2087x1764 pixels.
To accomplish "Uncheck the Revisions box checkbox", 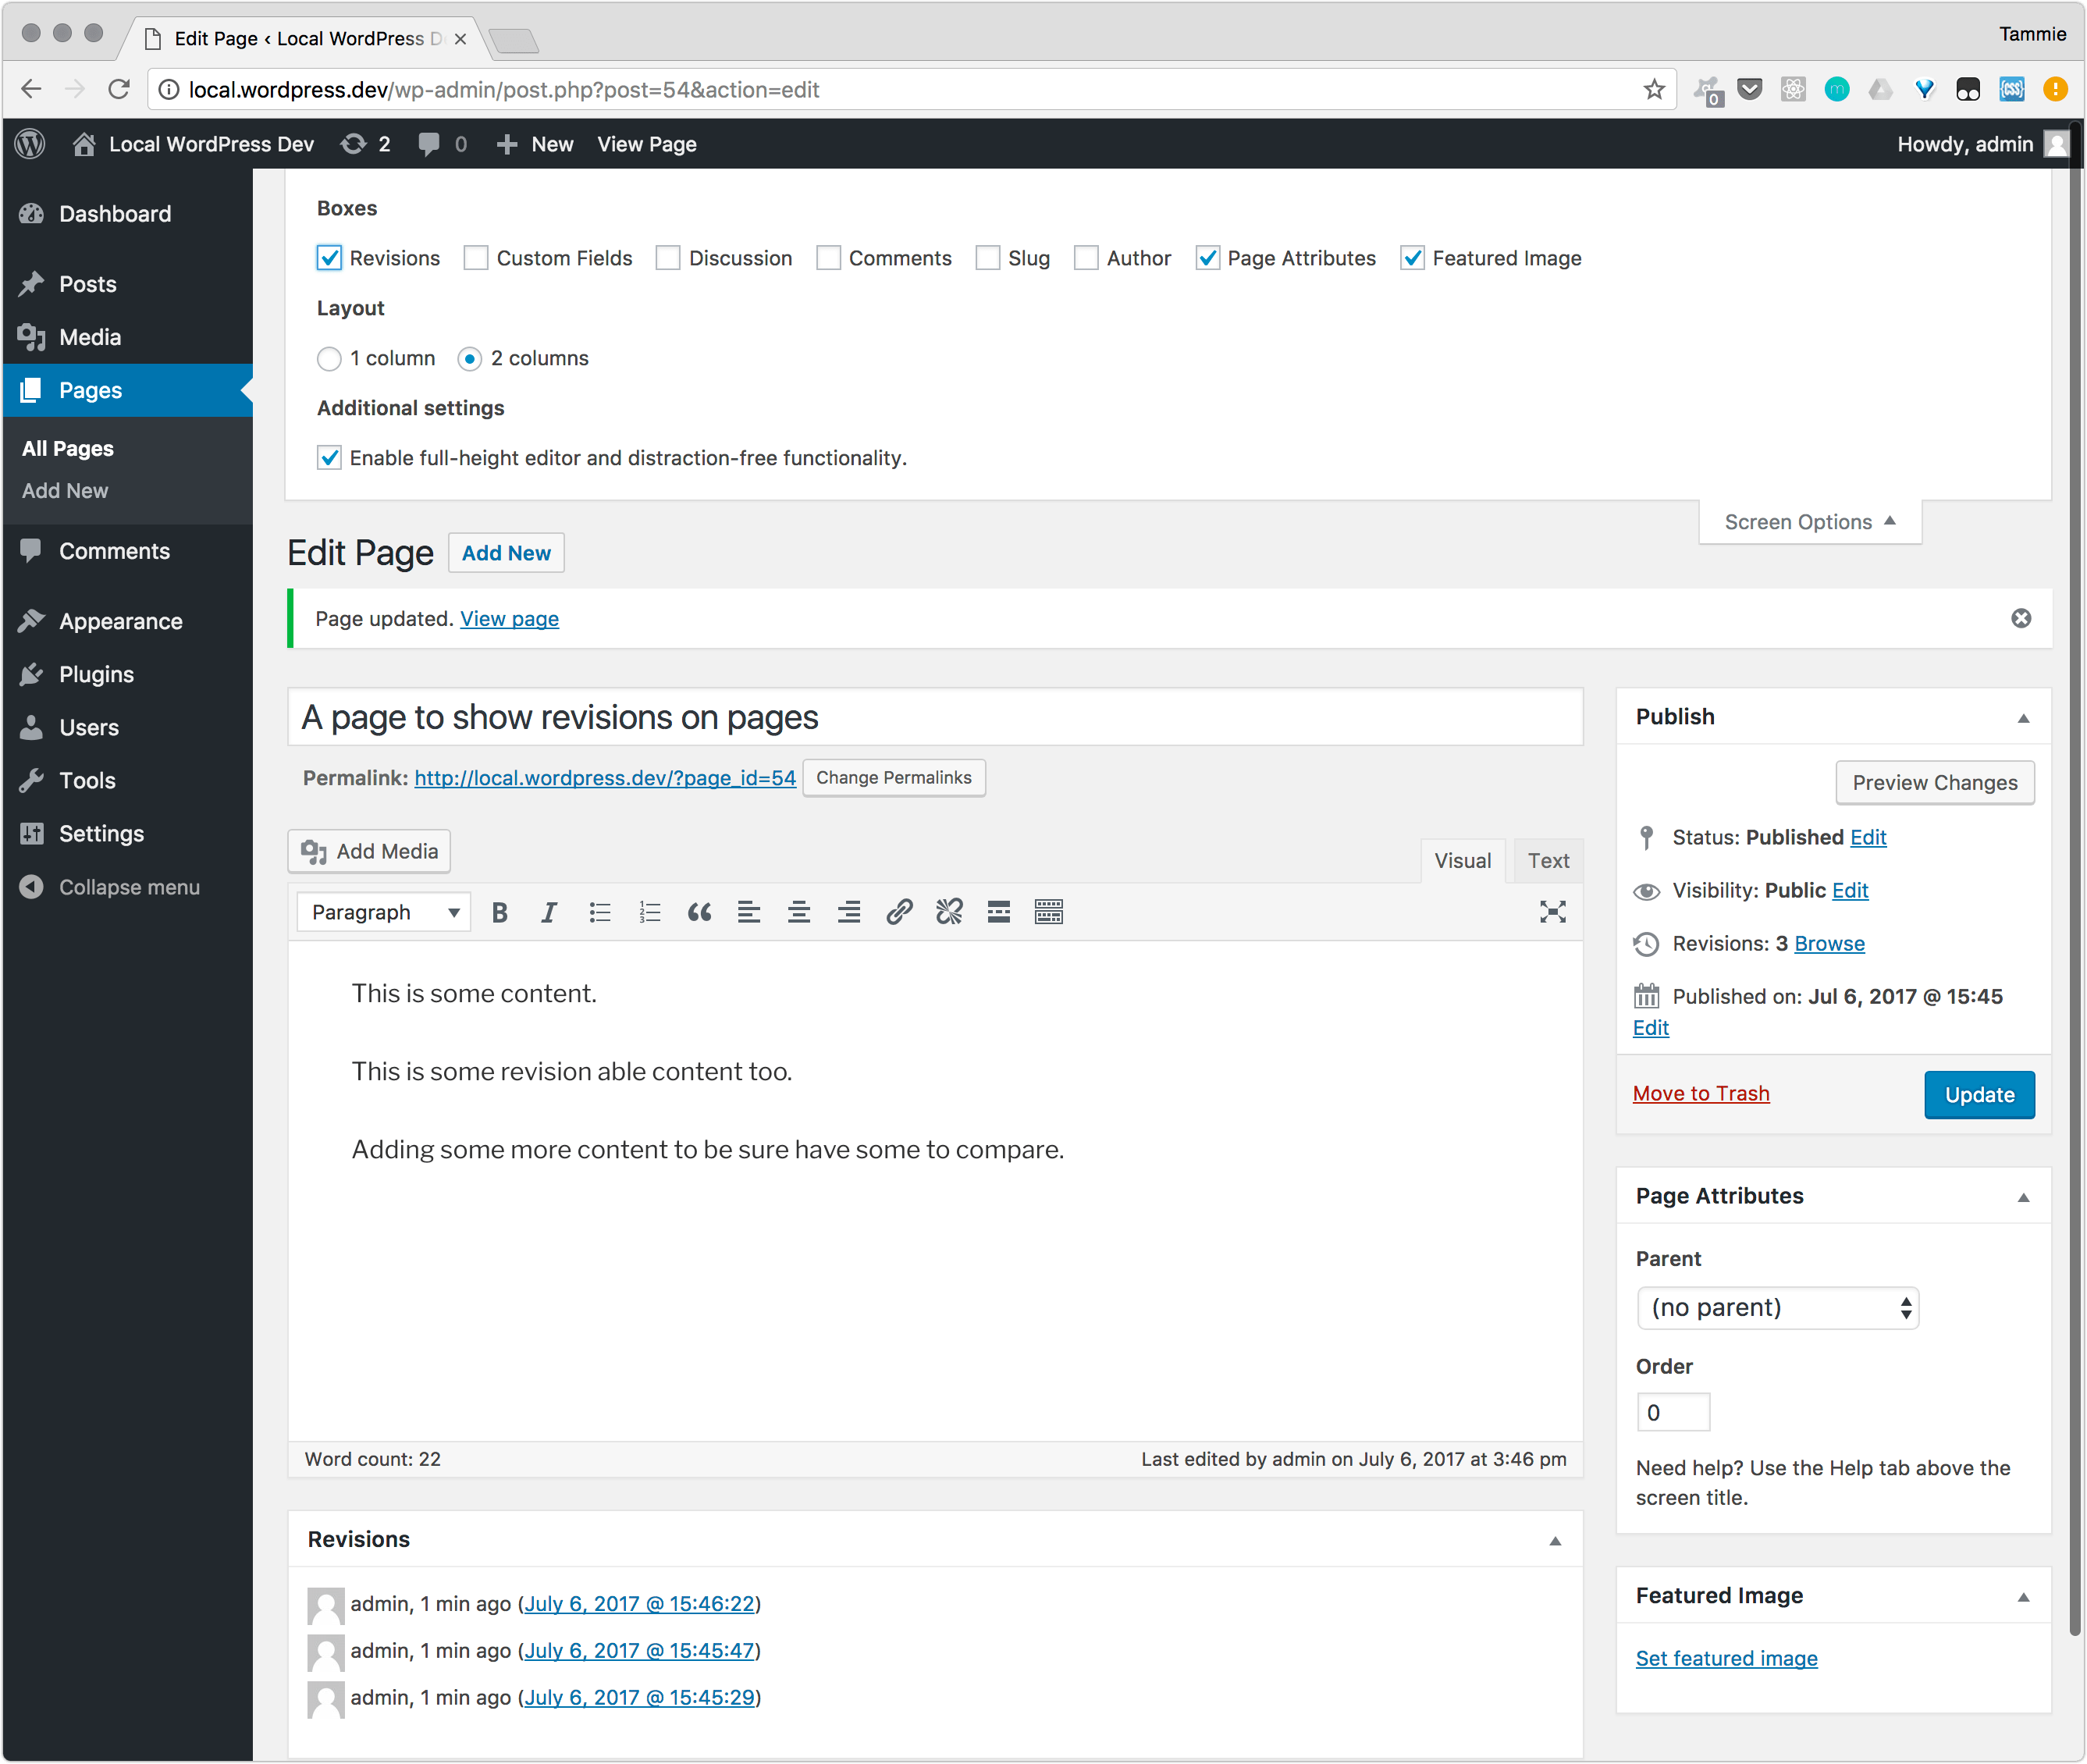I will [x=329, y=258].
